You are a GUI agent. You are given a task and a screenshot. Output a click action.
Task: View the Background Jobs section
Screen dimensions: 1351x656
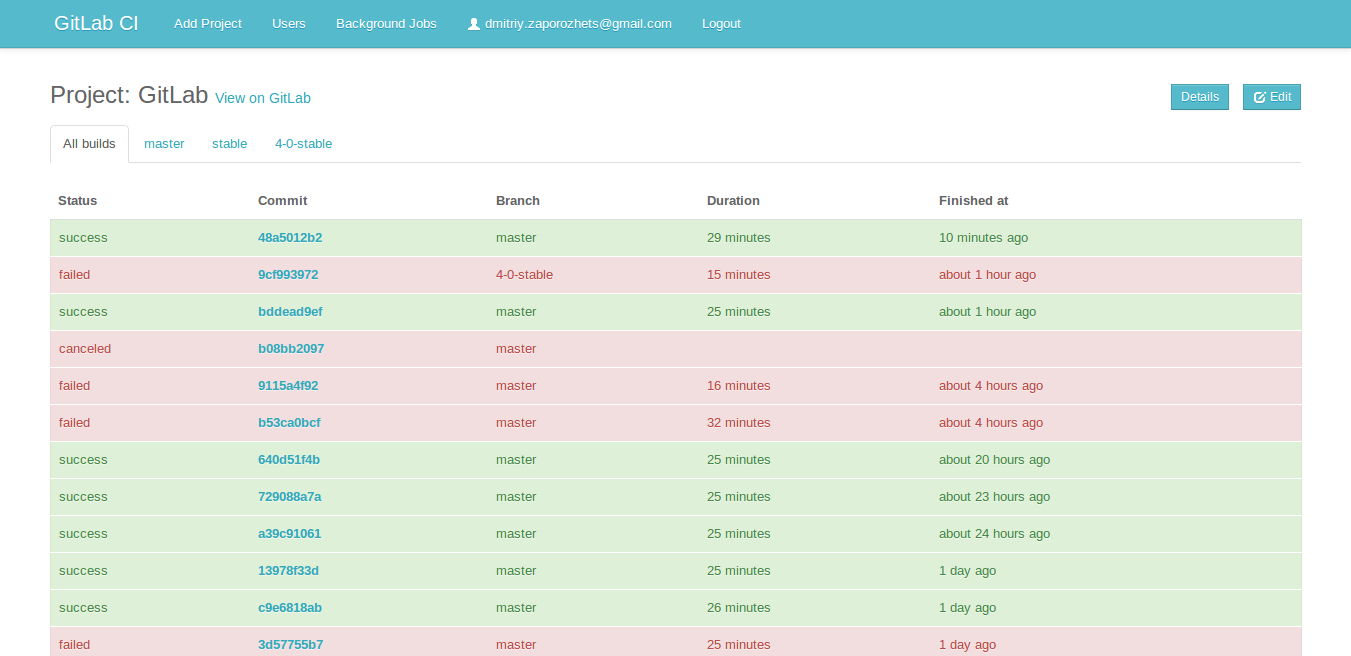(386, 23)
